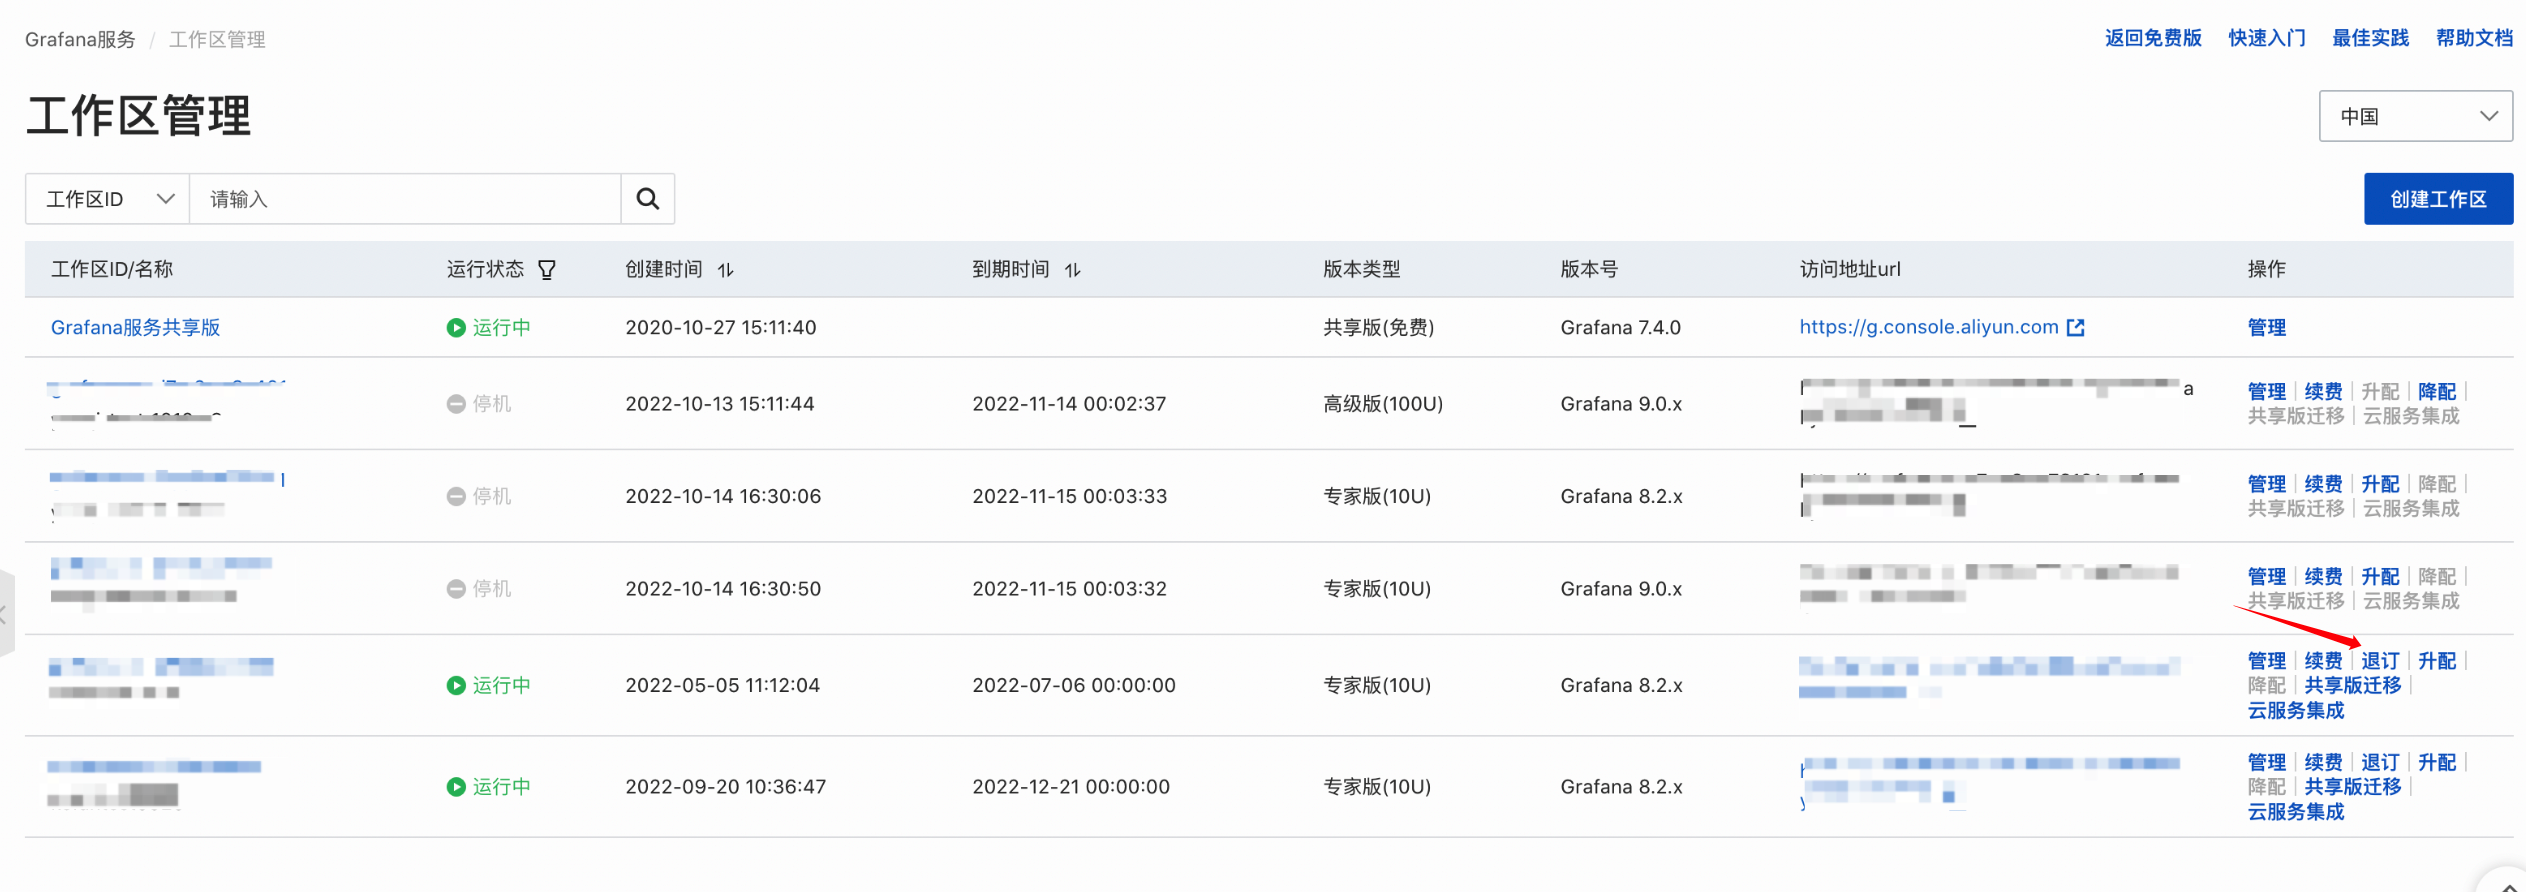The height and width of the screenshot is (892, 2526).
Task: Select the 2022-12-21 00:00:00 expiry cell
Action: point(1071,787)
